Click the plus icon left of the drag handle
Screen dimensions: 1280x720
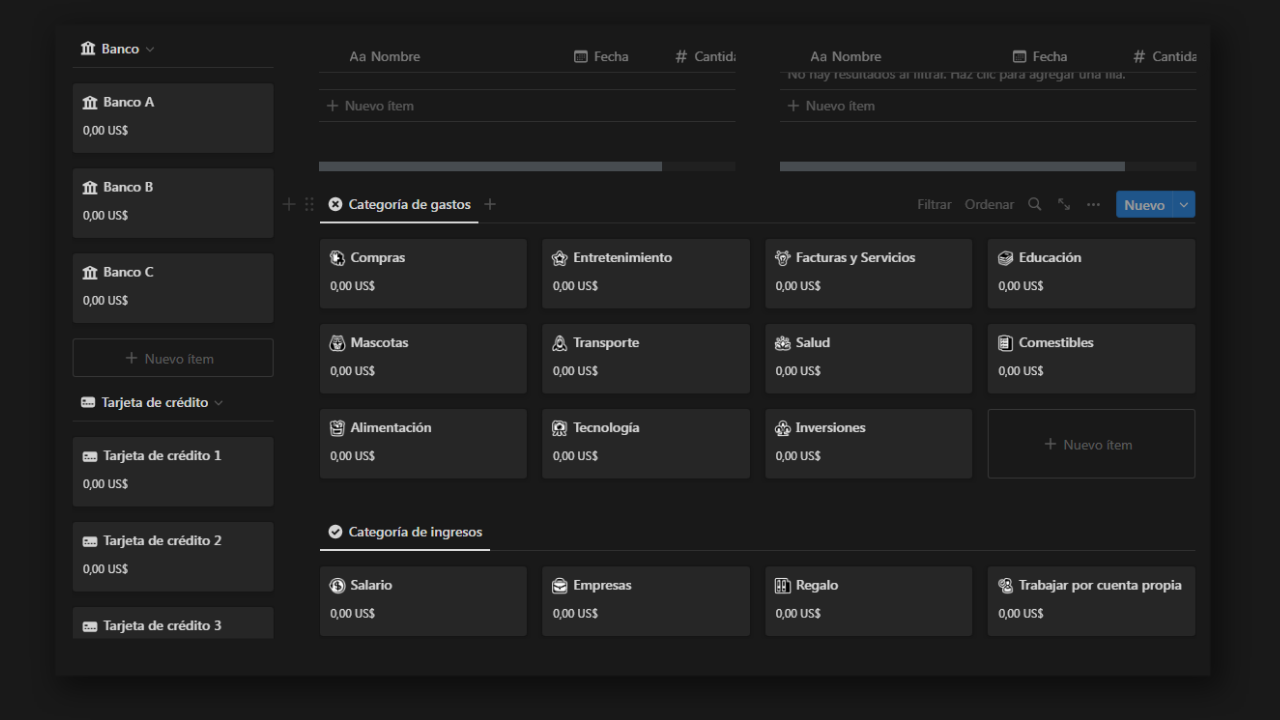point(289,204)
